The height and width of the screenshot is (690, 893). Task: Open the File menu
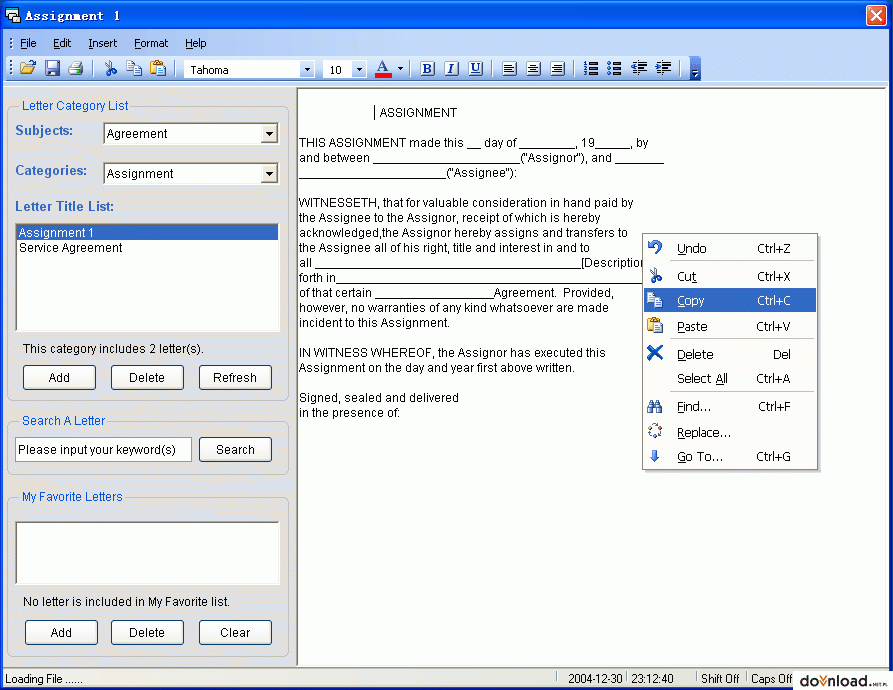pos(28,43)
